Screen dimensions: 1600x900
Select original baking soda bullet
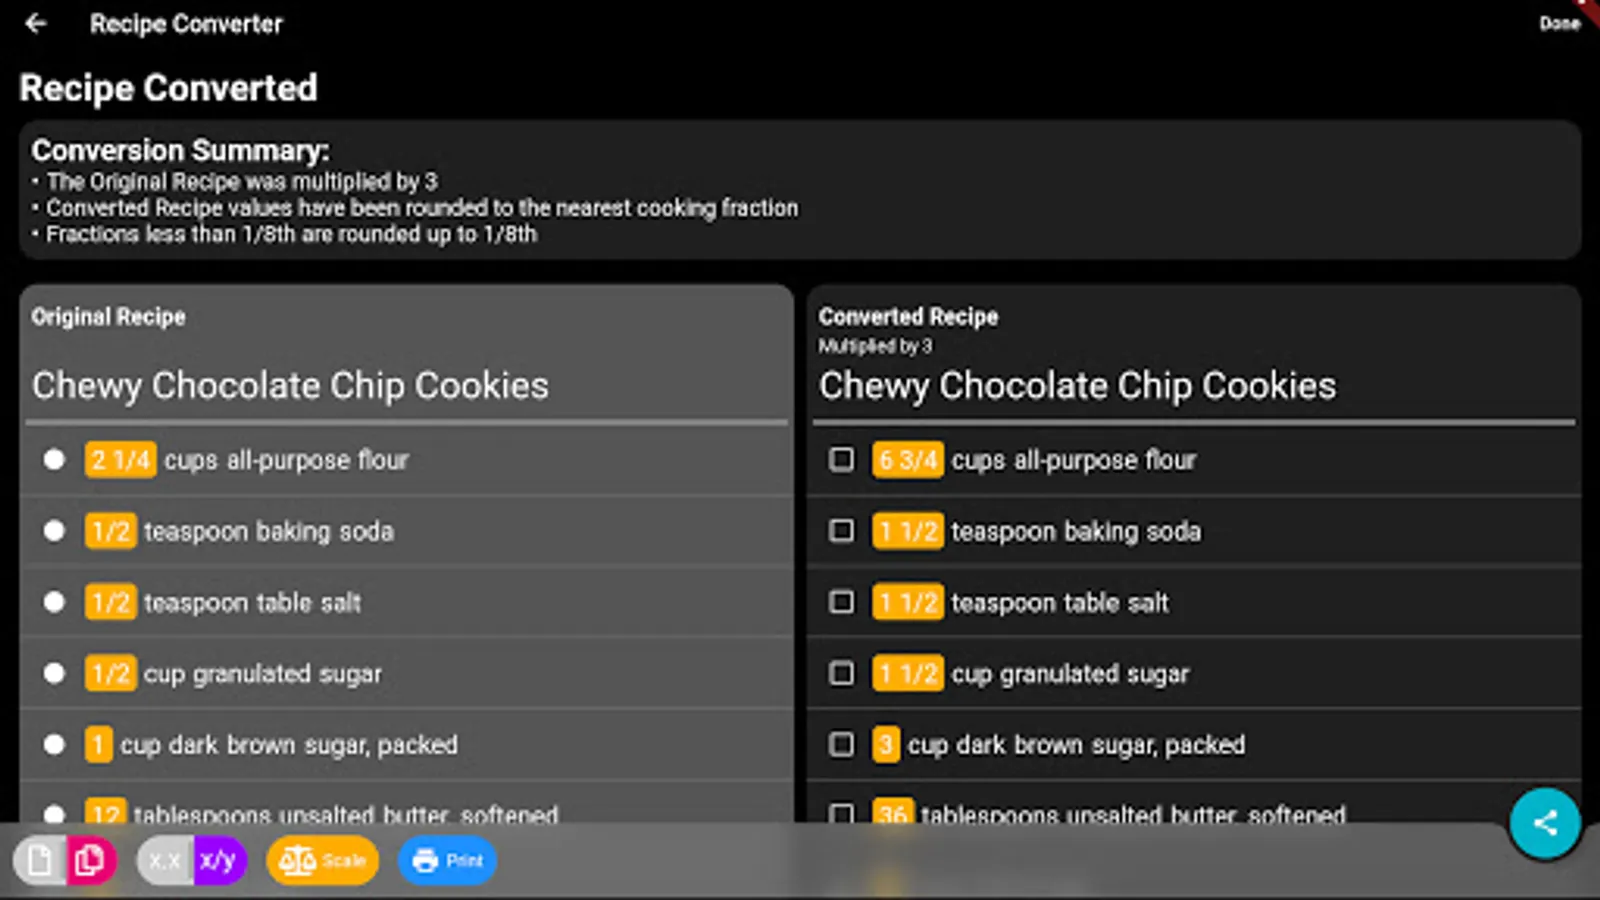[54, 530]
